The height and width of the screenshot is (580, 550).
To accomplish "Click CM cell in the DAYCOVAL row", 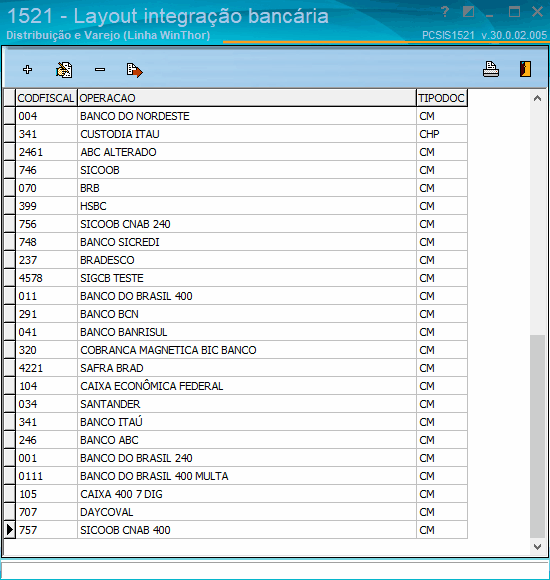I will pos(442,512).
